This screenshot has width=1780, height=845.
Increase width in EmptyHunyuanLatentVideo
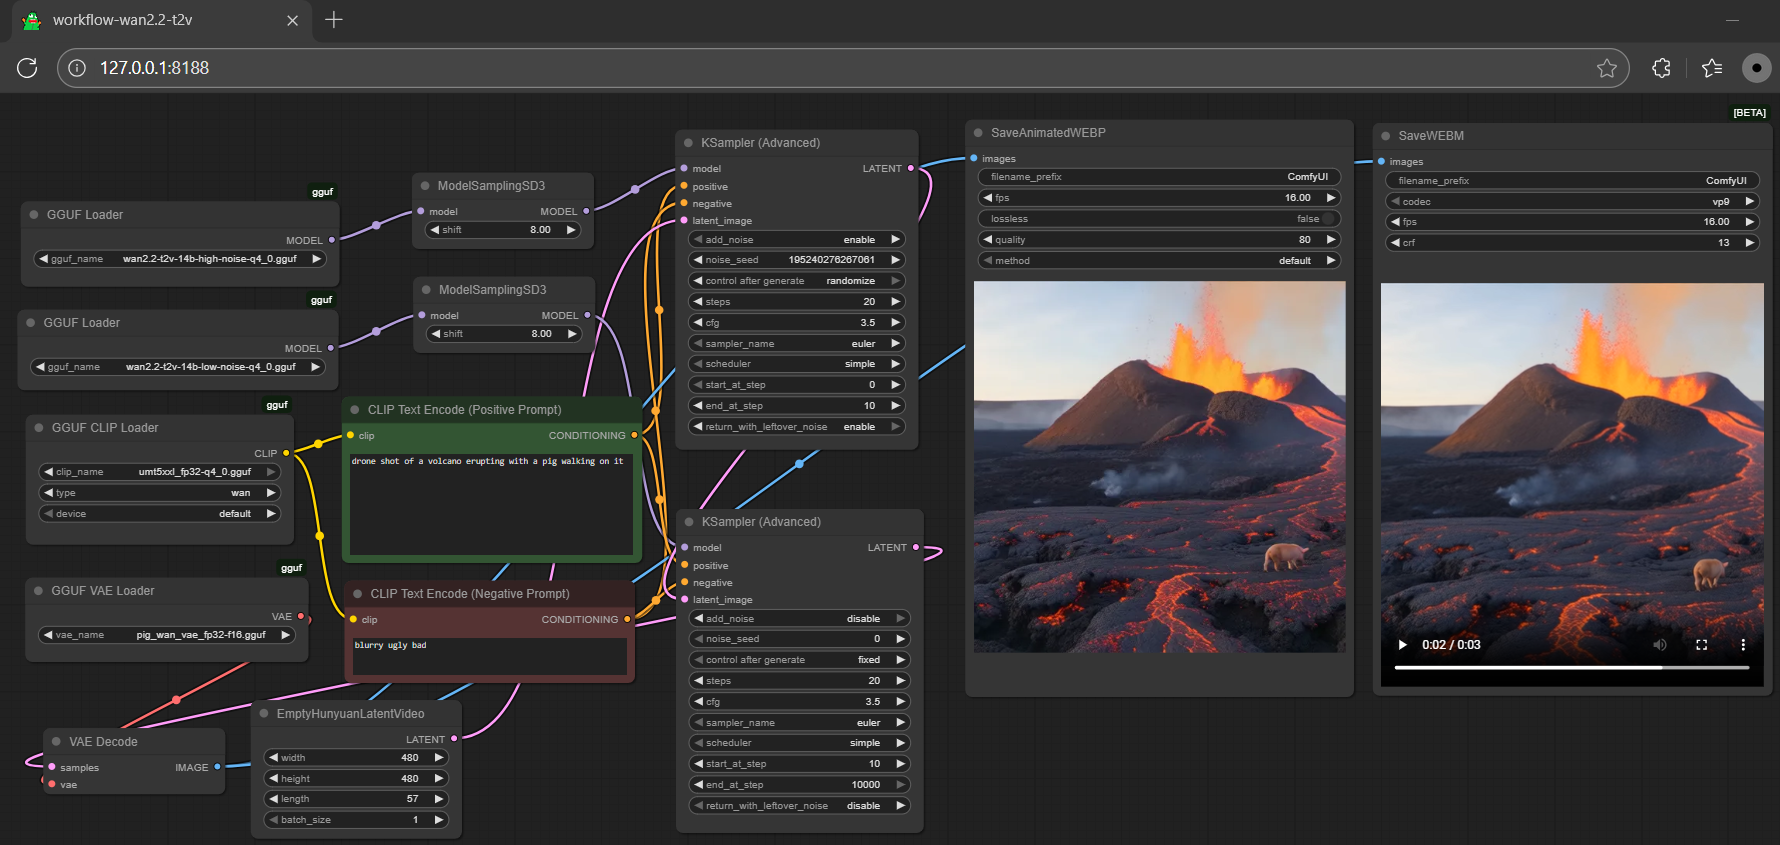[438, 758]
